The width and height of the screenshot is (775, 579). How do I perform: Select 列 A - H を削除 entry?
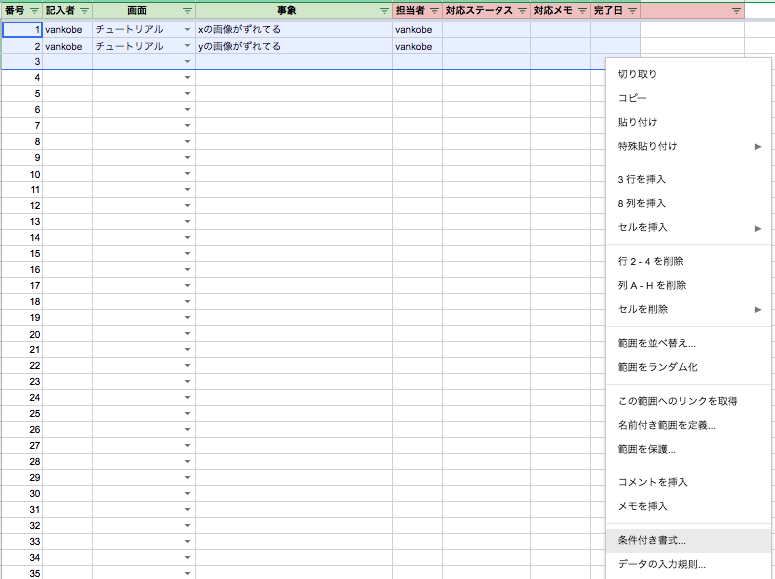tap(688, 285)
